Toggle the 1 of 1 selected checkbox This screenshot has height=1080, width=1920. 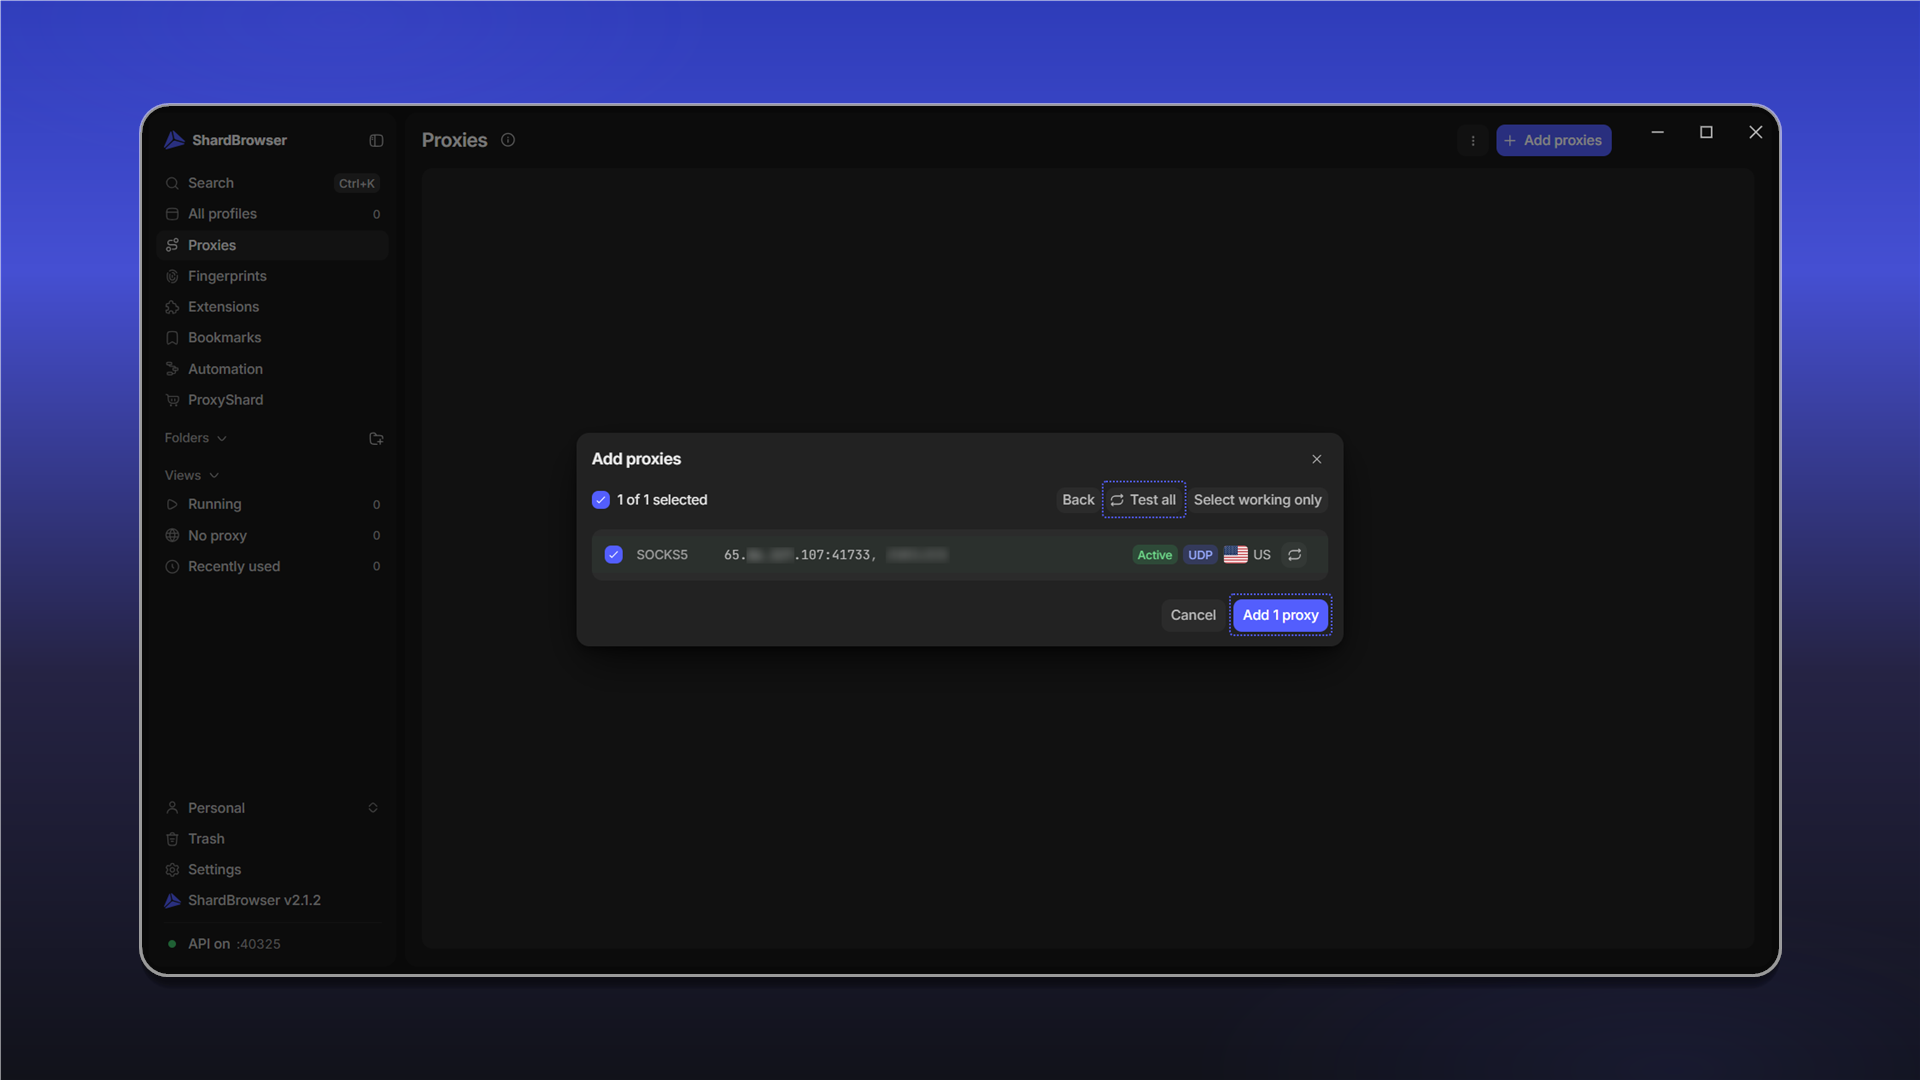(x=601, y=500)
